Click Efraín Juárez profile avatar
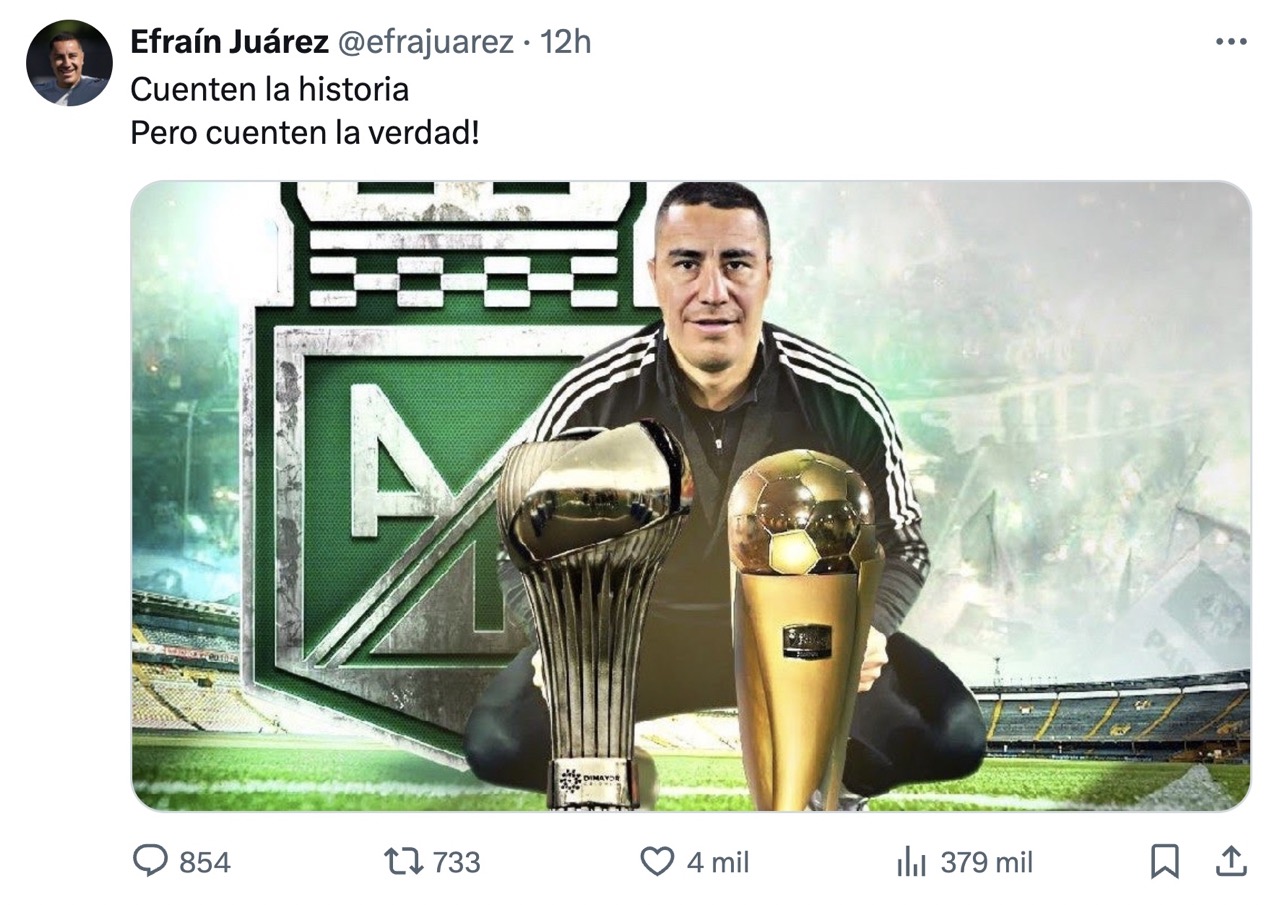Screen dimensions: 1280x905 (x=69, y=63)
